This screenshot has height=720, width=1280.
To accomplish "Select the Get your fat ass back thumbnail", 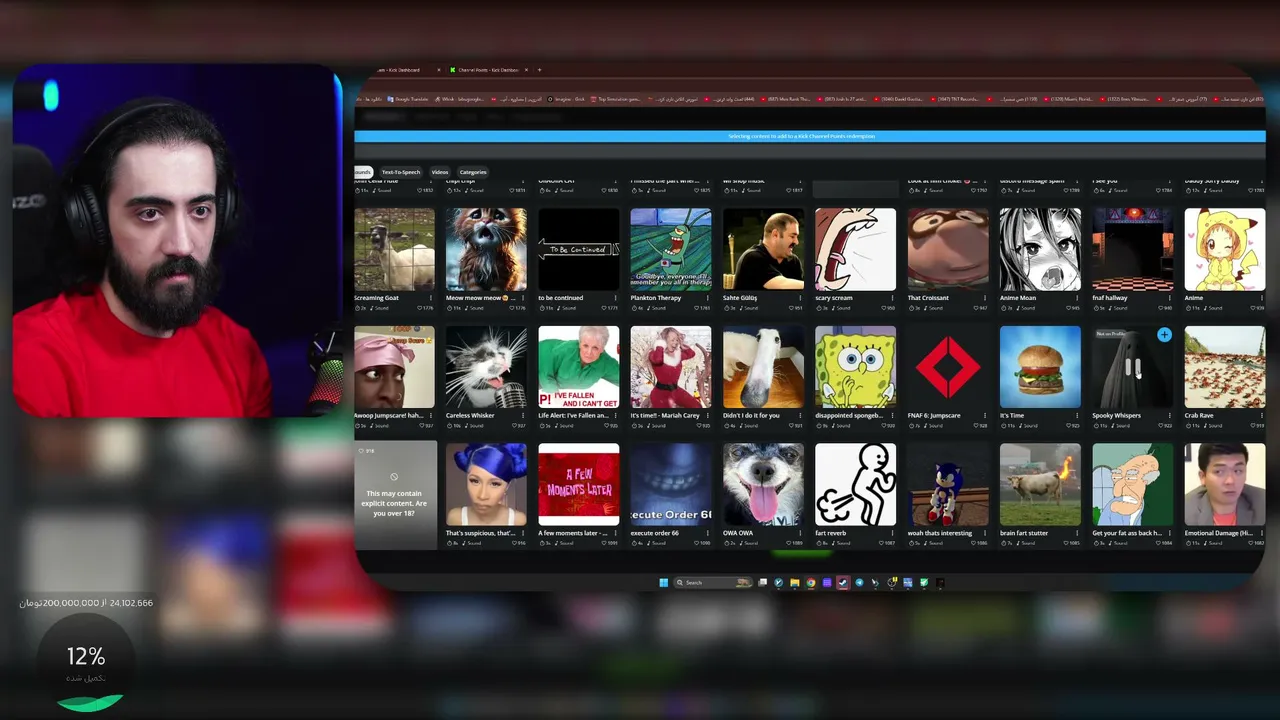I will coord(1132,485).
